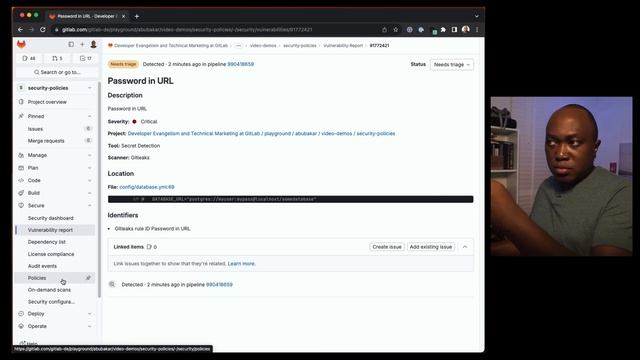Open Developer Evangelism breadcrumb
This screenshot has height=360, width=640.
[x=171, y=46]
